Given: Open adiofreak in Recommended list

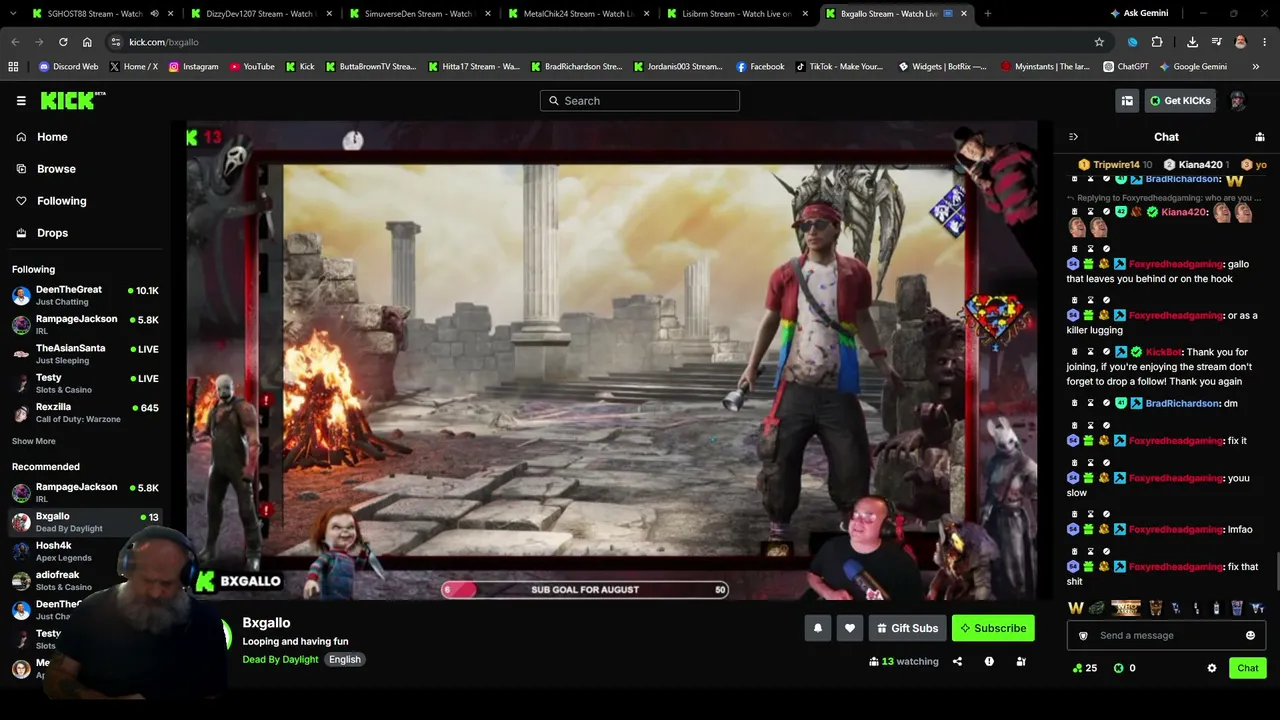Looking at the screenshot, I should point(85,581).
